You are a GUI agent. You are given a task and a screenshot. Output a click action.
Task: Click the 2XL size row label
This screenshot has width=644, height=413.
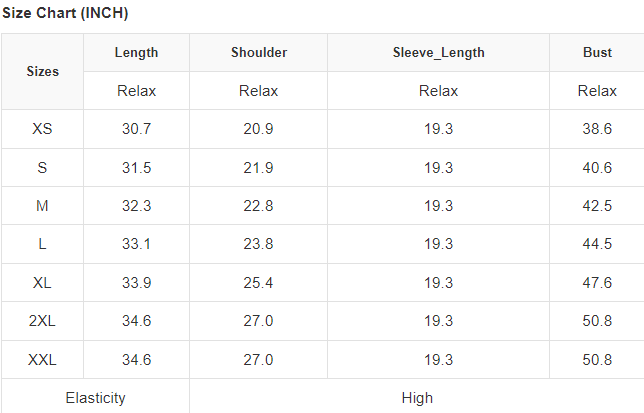tap(42, 321)
